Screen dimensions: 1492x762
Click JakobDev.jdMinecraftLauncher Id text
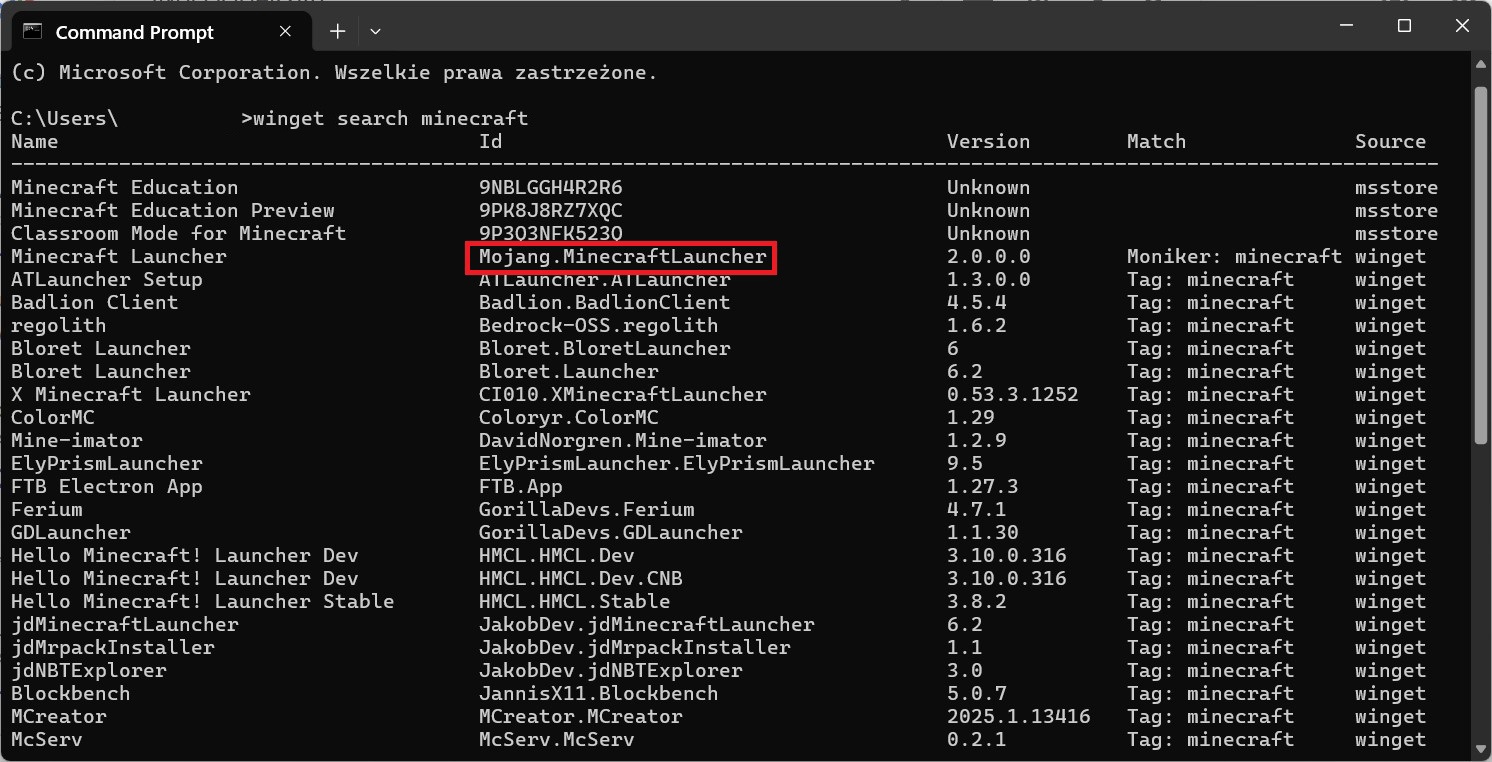coord(646,625)
